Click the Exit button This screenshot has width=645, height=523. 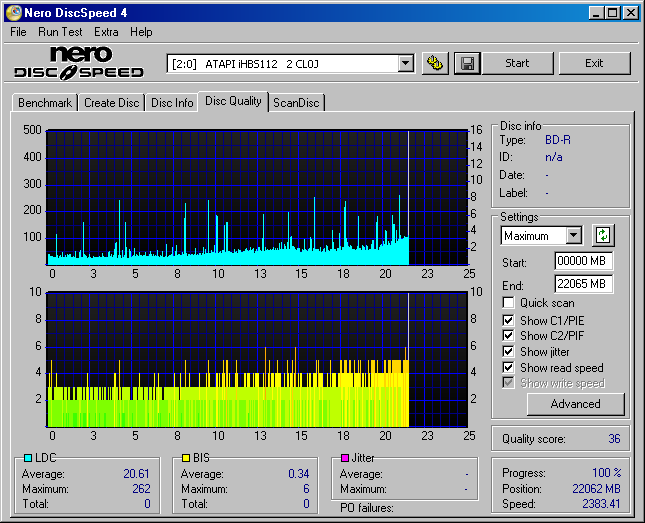click(594, 63)
